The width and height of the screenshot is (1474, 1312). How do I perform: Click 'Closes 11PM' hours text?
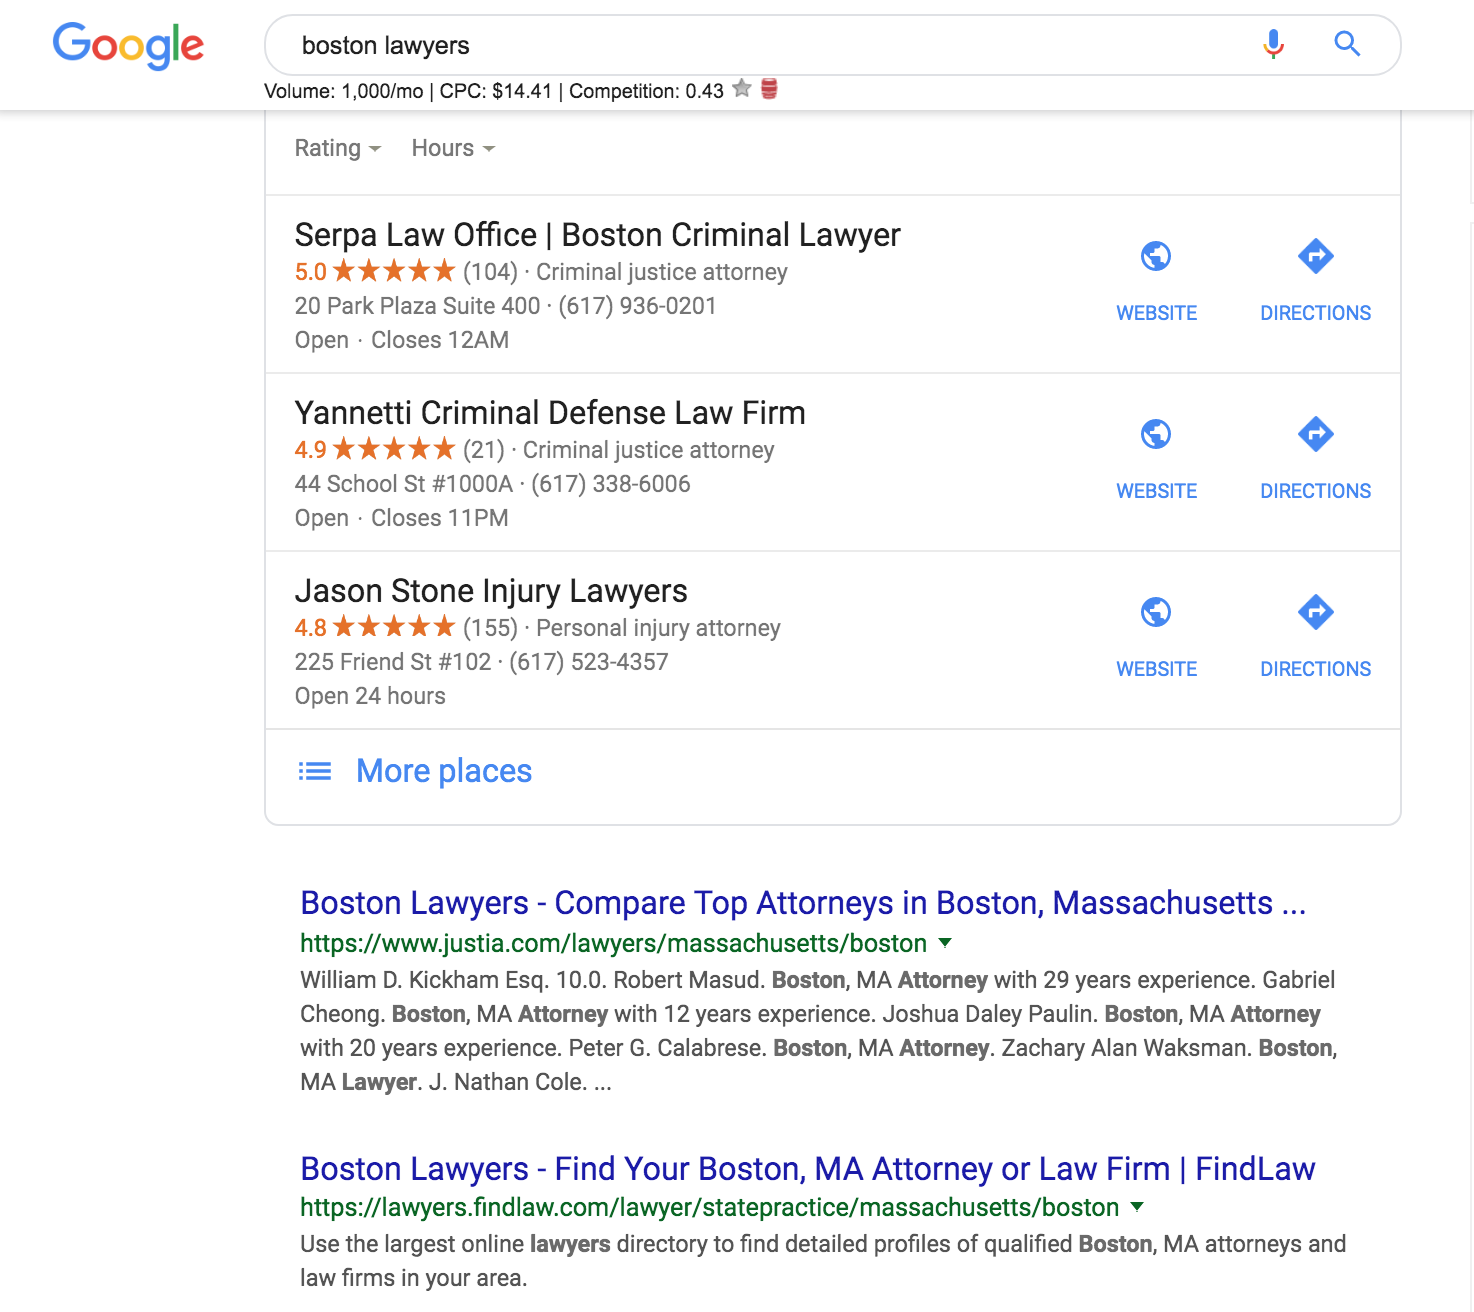click(440, 518)
